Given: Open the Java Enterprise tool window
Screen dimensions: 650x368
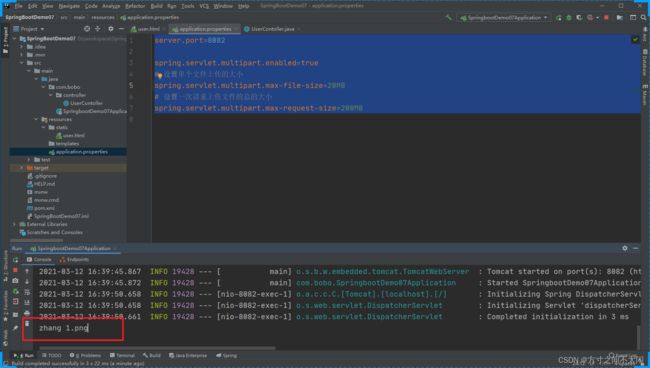Looking at the screenshot, I should [188, 356].
